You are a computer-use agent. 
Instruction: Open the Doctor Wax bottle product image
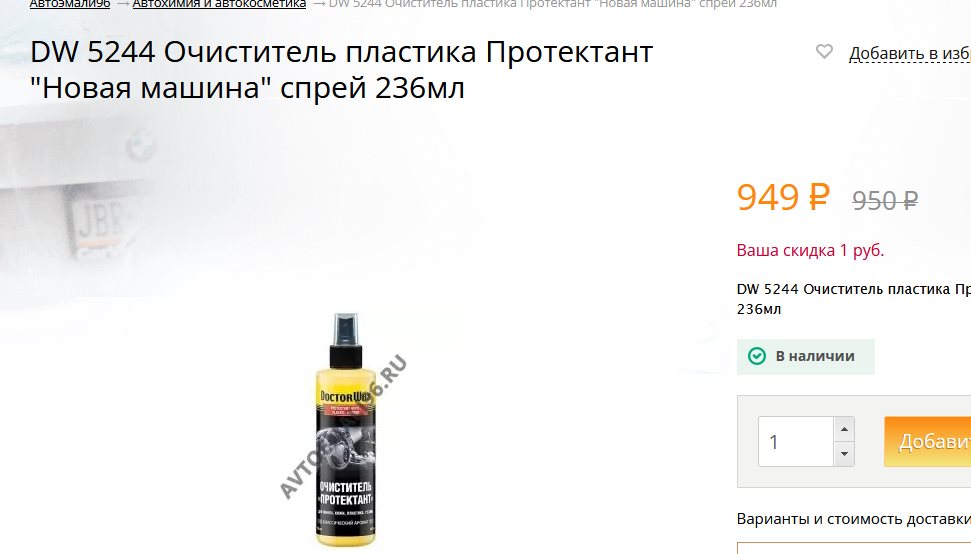(346, 430)
